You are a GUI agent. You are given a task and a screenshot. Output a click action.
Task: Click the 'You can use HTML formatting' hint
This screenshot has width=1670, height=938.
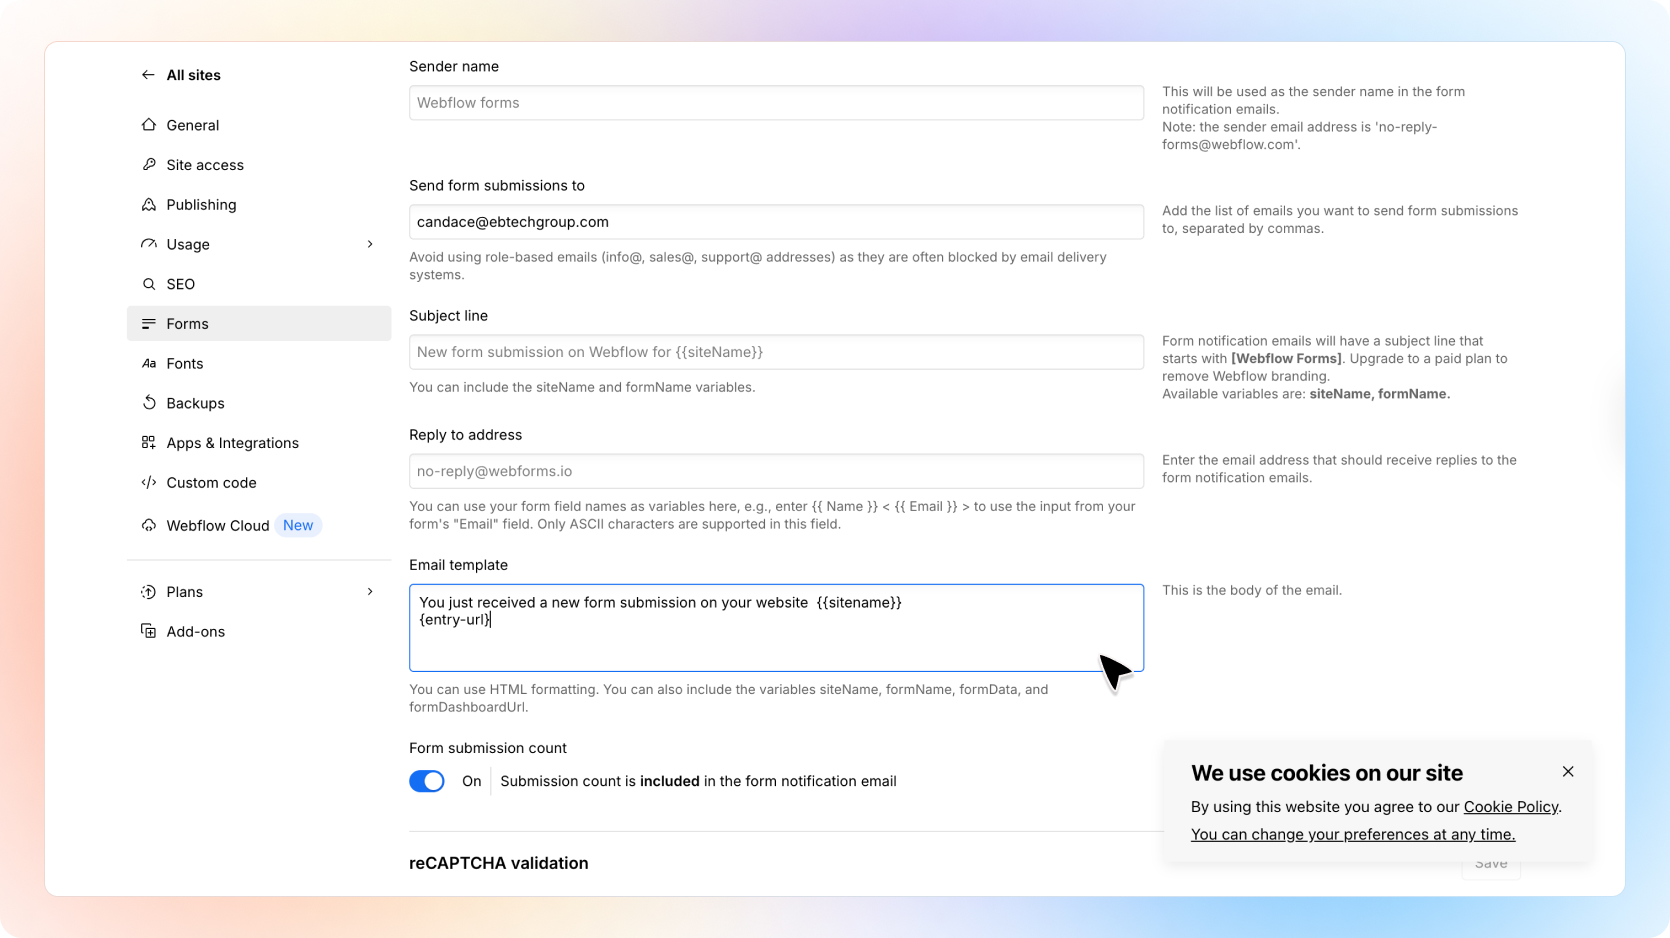point(729,698)
